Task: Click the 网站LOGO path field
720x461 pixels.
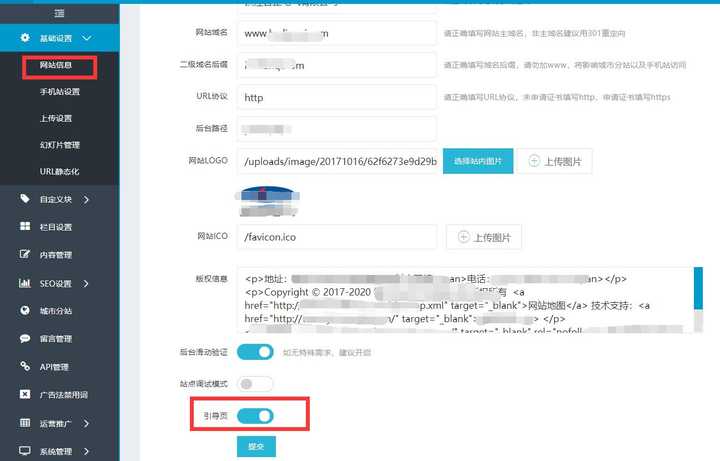Action: pos(337,161)
